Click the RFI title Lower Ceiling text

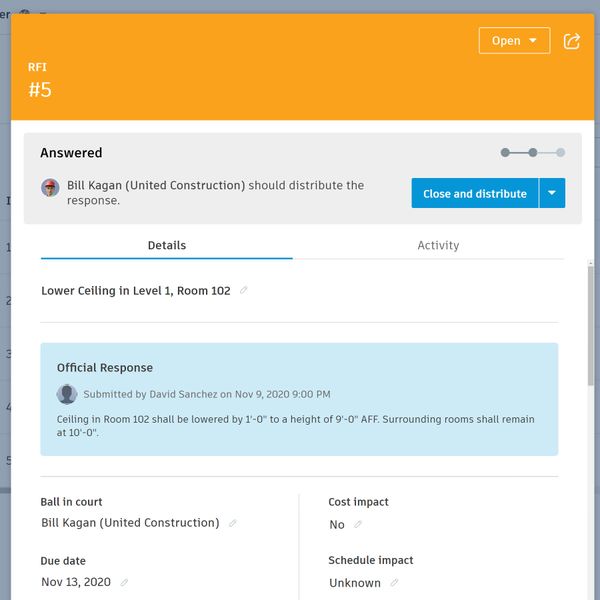(136, 291)
